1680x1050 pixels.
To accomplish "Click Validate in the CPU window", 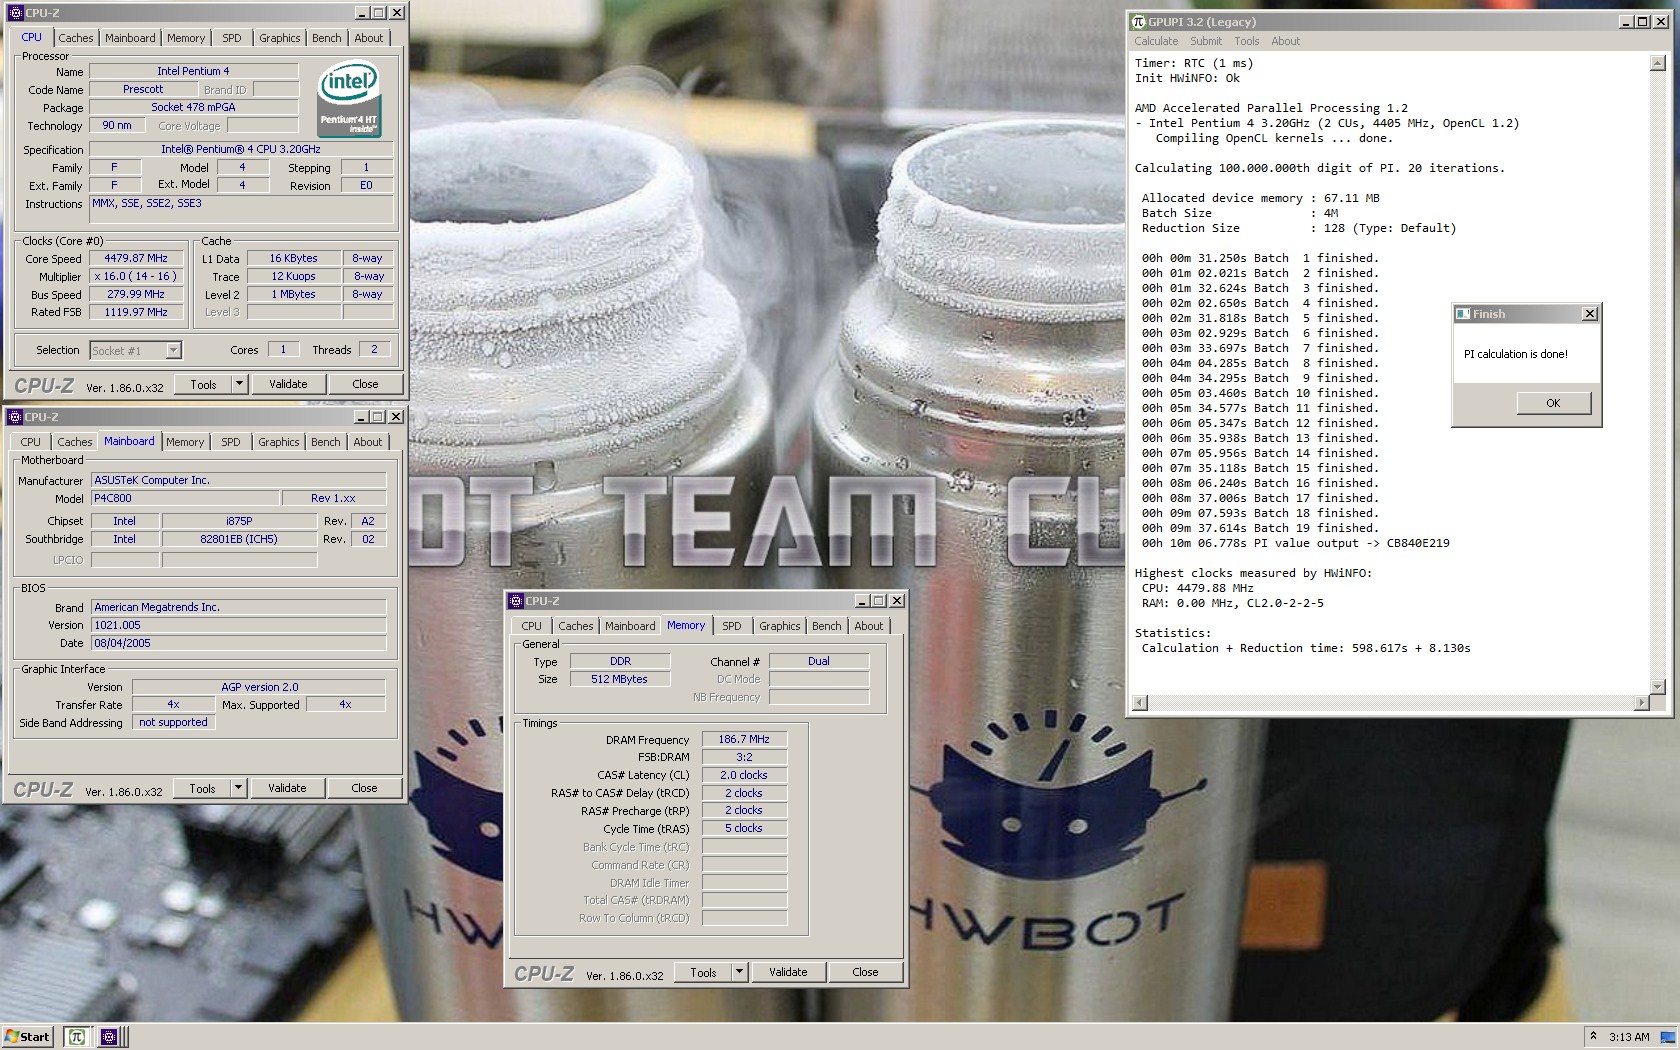I will tap(288, 384).
